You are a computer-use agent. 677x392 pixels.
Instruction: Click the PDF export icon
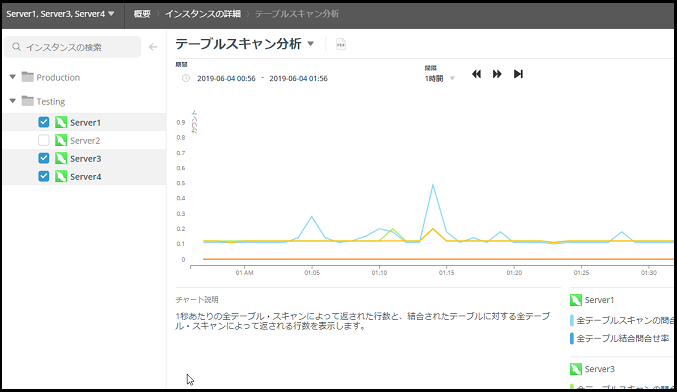tap(341, 44)
